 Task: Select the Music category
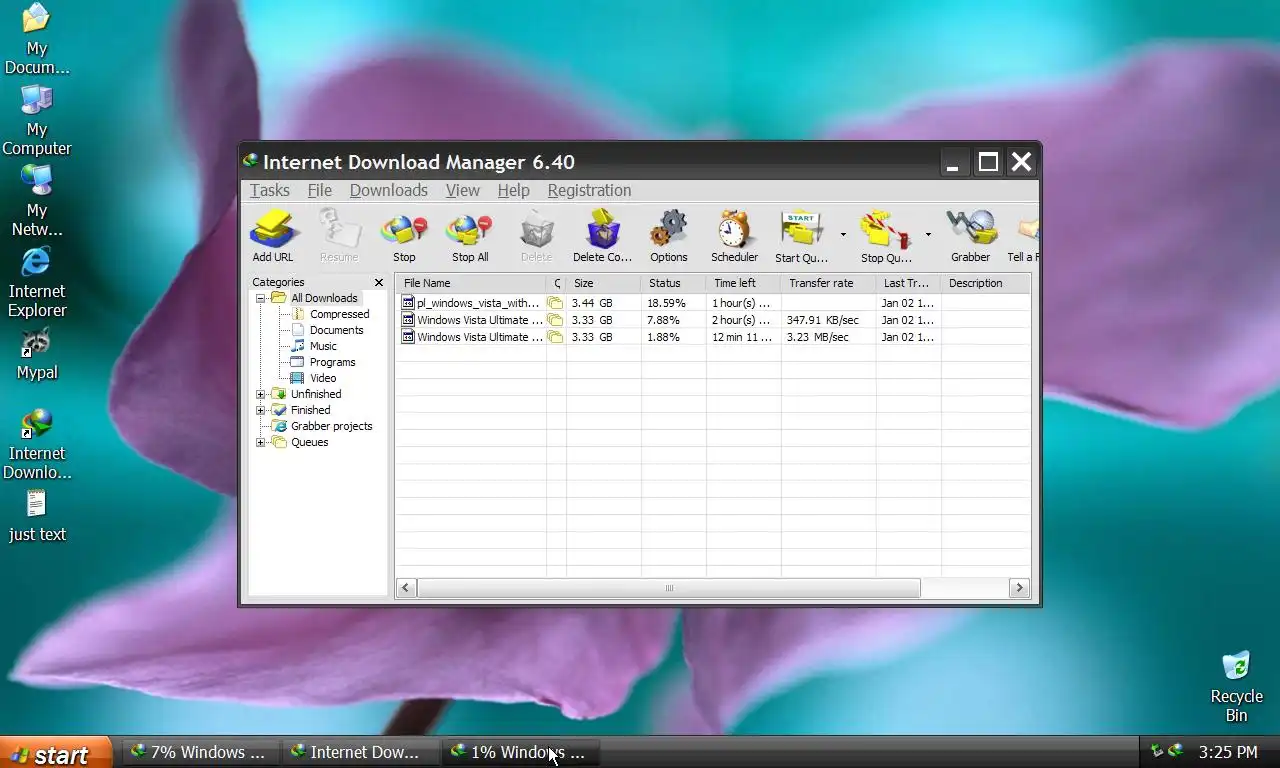pos(323,346)
